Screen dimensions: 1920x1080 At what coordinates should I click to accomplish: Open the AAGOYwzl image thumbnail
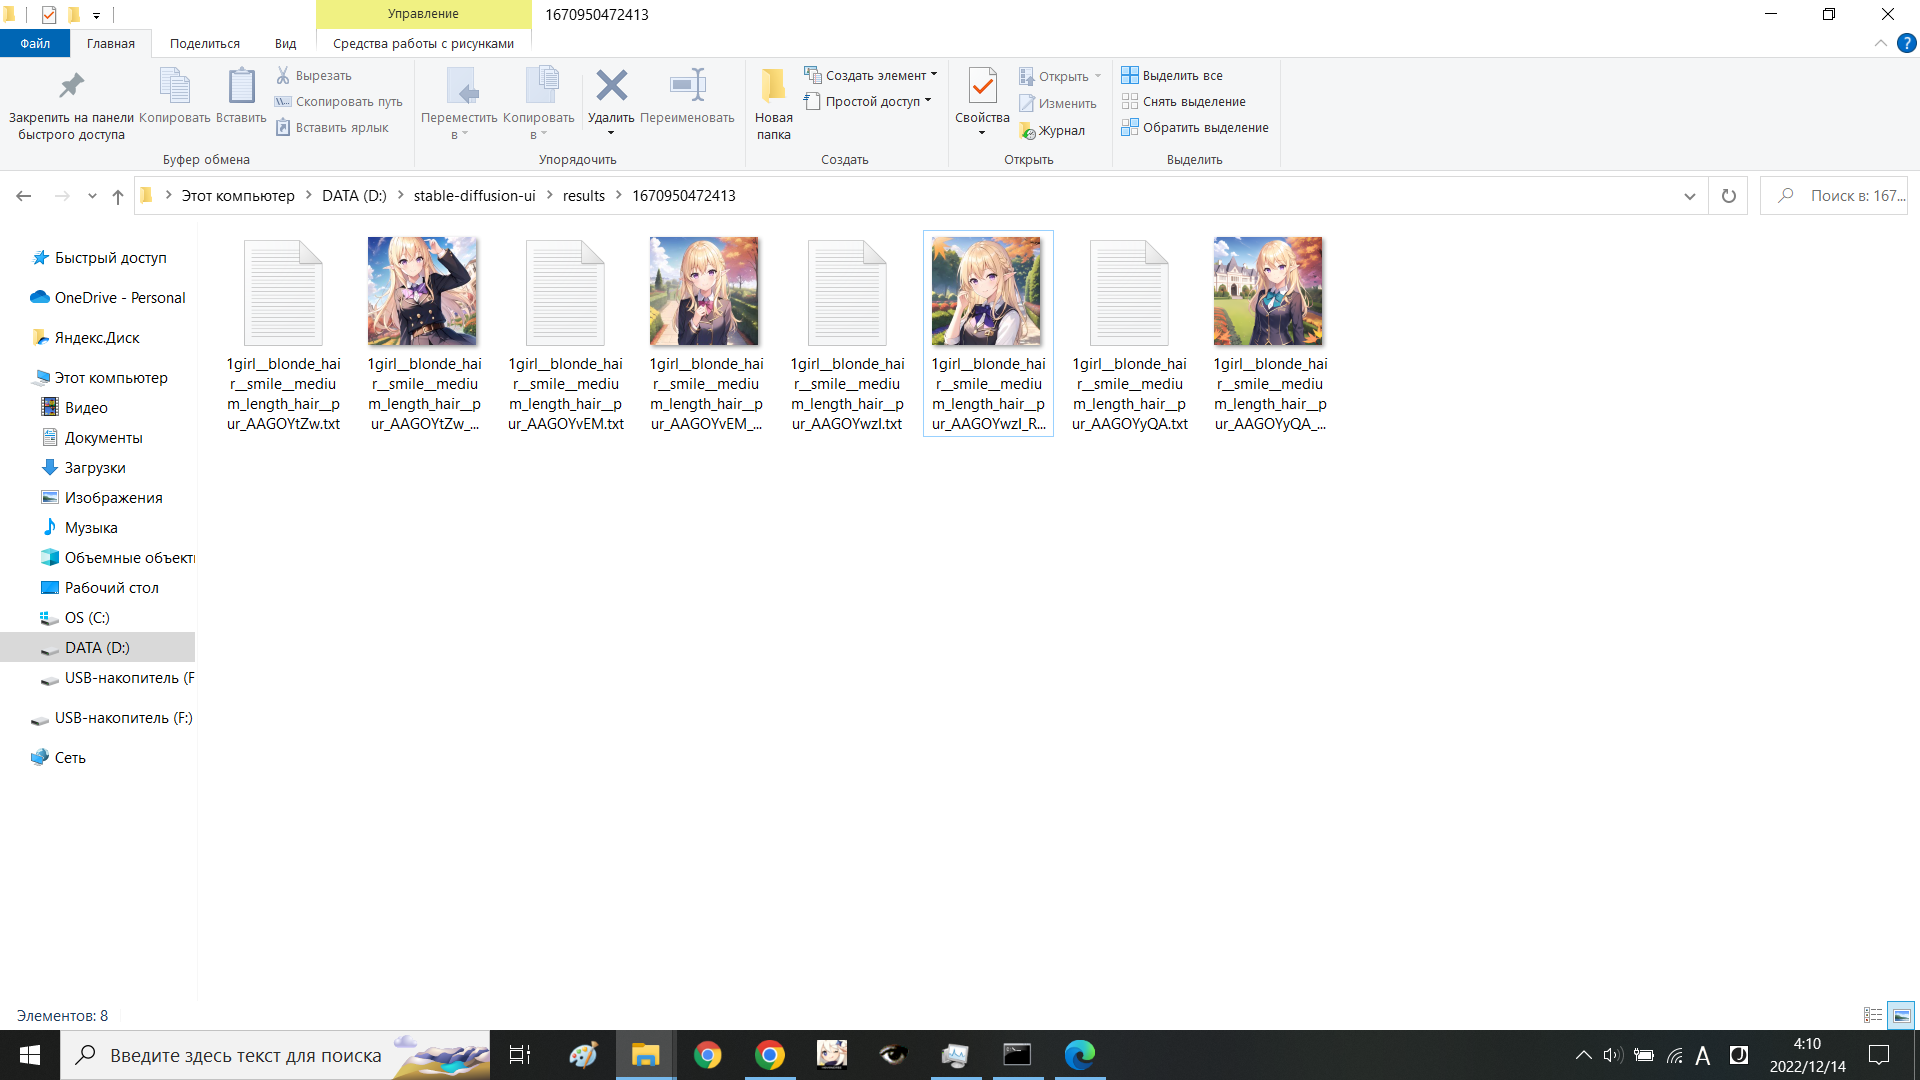pyautogui.click(x=988, y=291)
